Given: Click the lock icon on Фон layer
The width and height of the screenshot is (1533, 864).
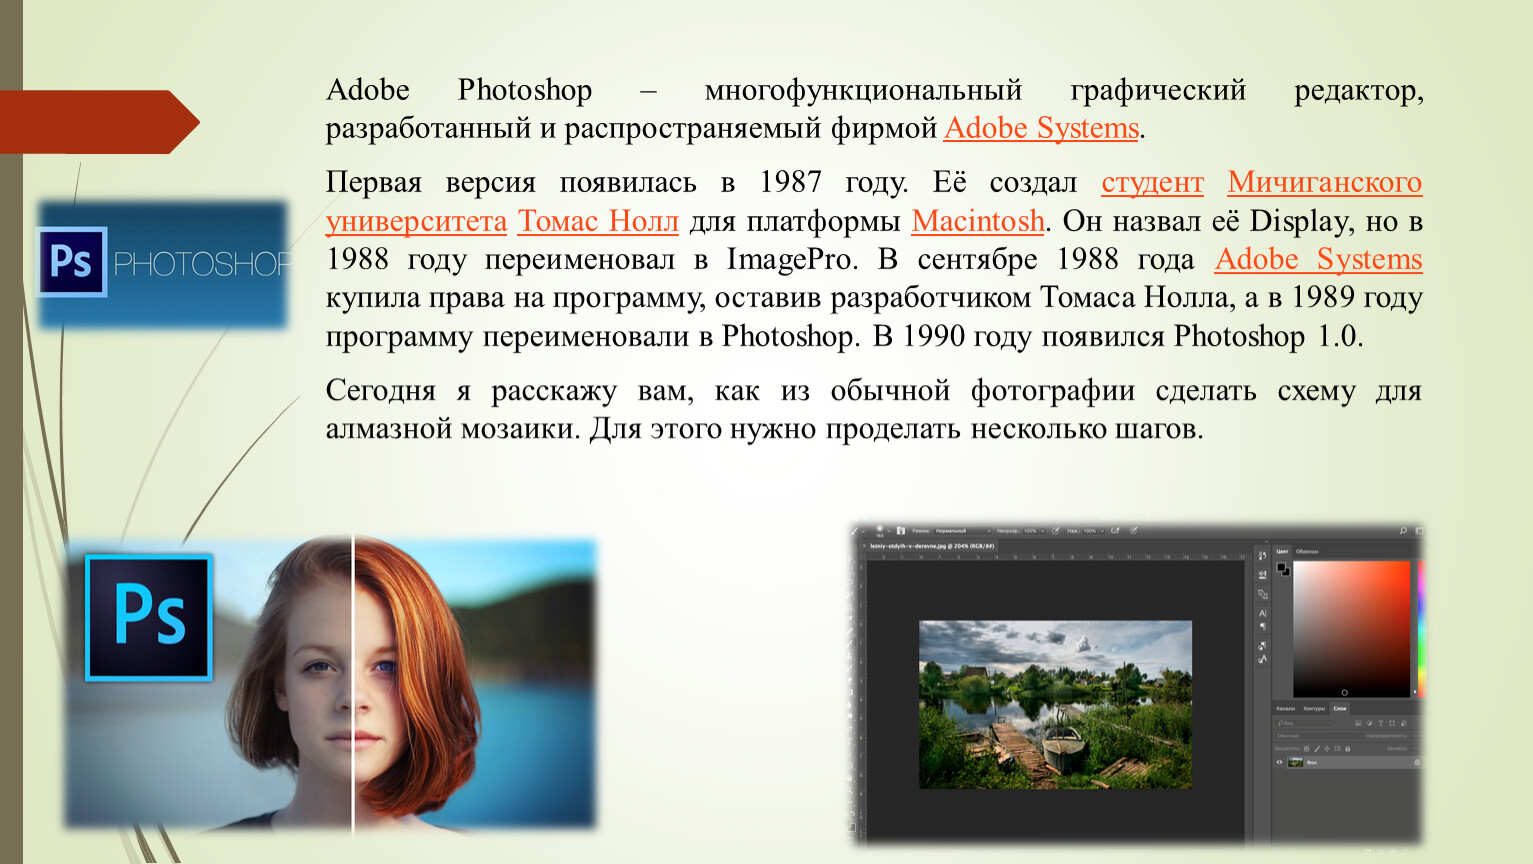Looking at the screenshot, I should tap(1416, 762).
